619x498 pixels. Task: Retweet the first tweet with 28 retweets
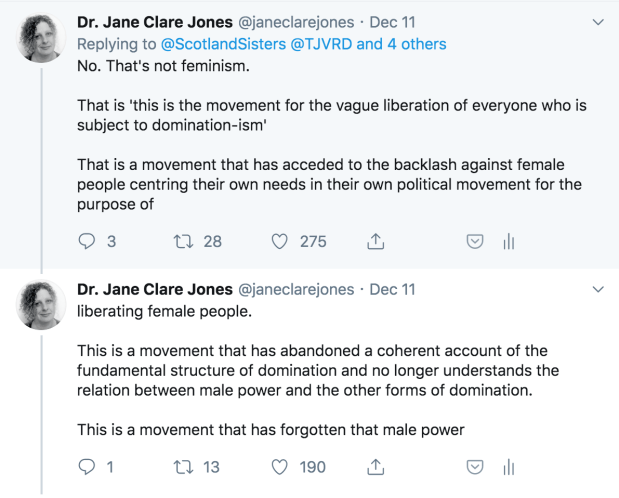pyautogui.click(x=183, y=241)
